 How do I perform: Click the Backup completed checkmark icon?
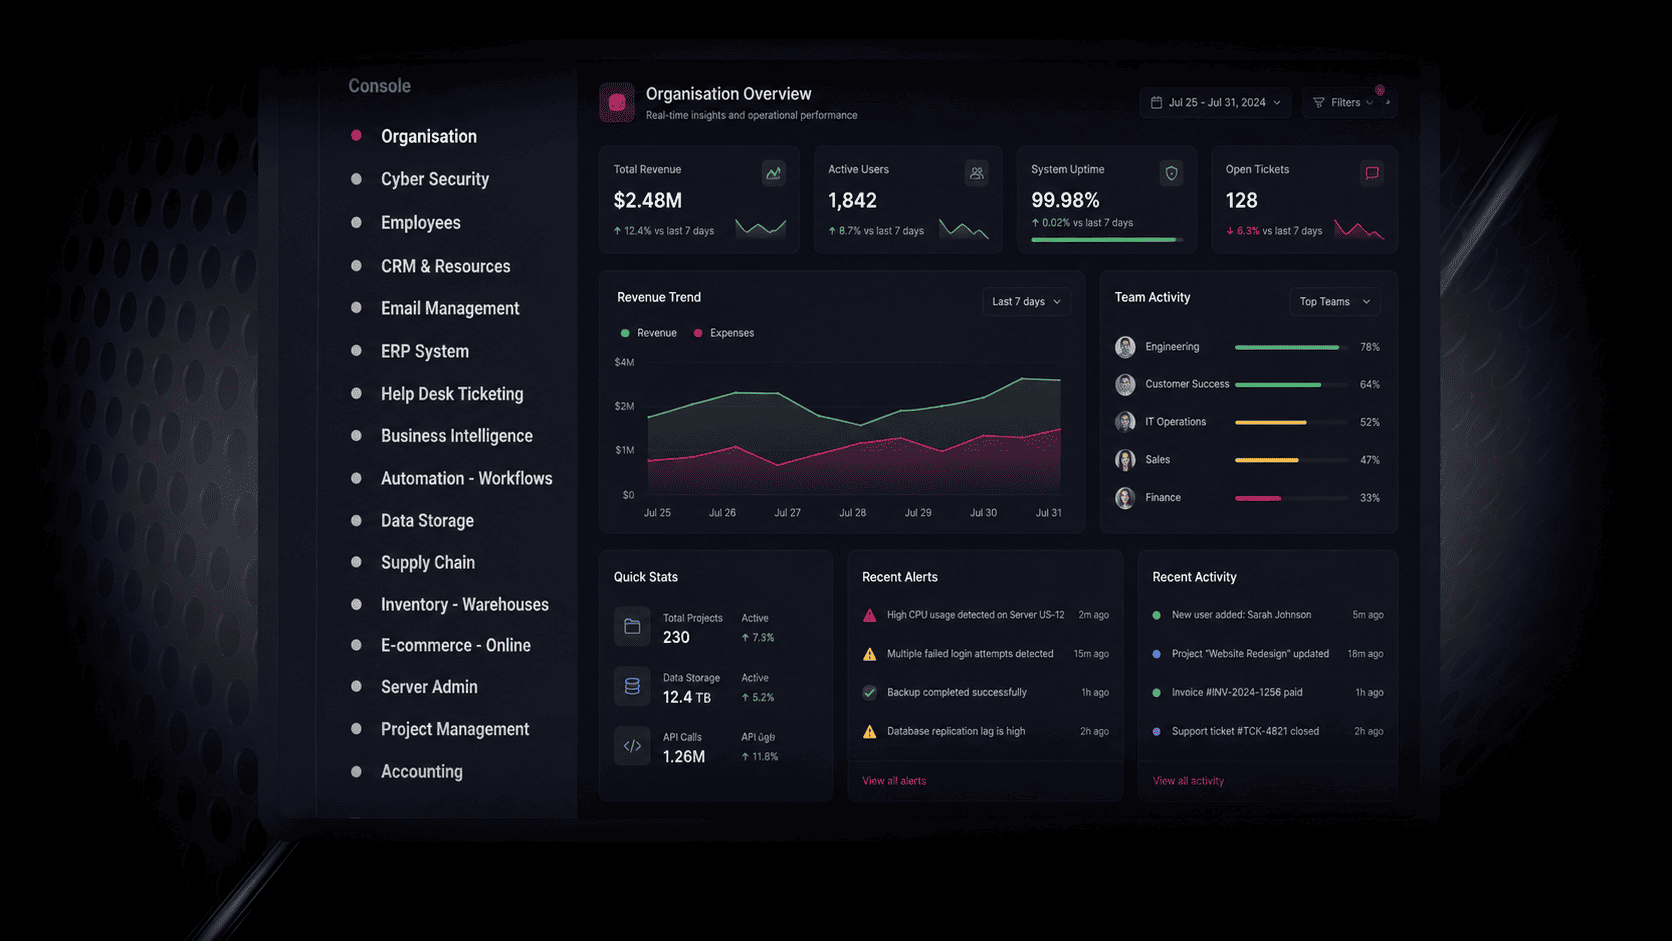[869, 692]
